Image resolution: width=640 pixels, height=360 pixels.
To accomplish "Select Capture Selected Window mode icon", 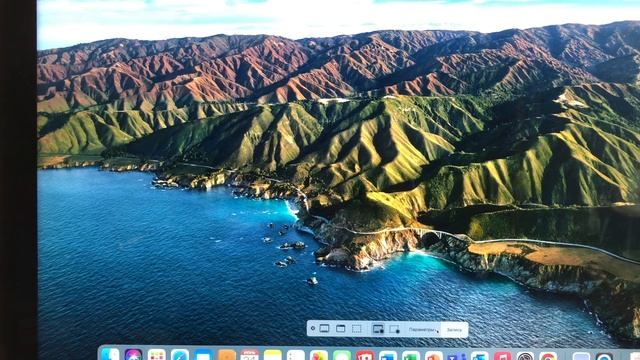I will pos(340,329).
